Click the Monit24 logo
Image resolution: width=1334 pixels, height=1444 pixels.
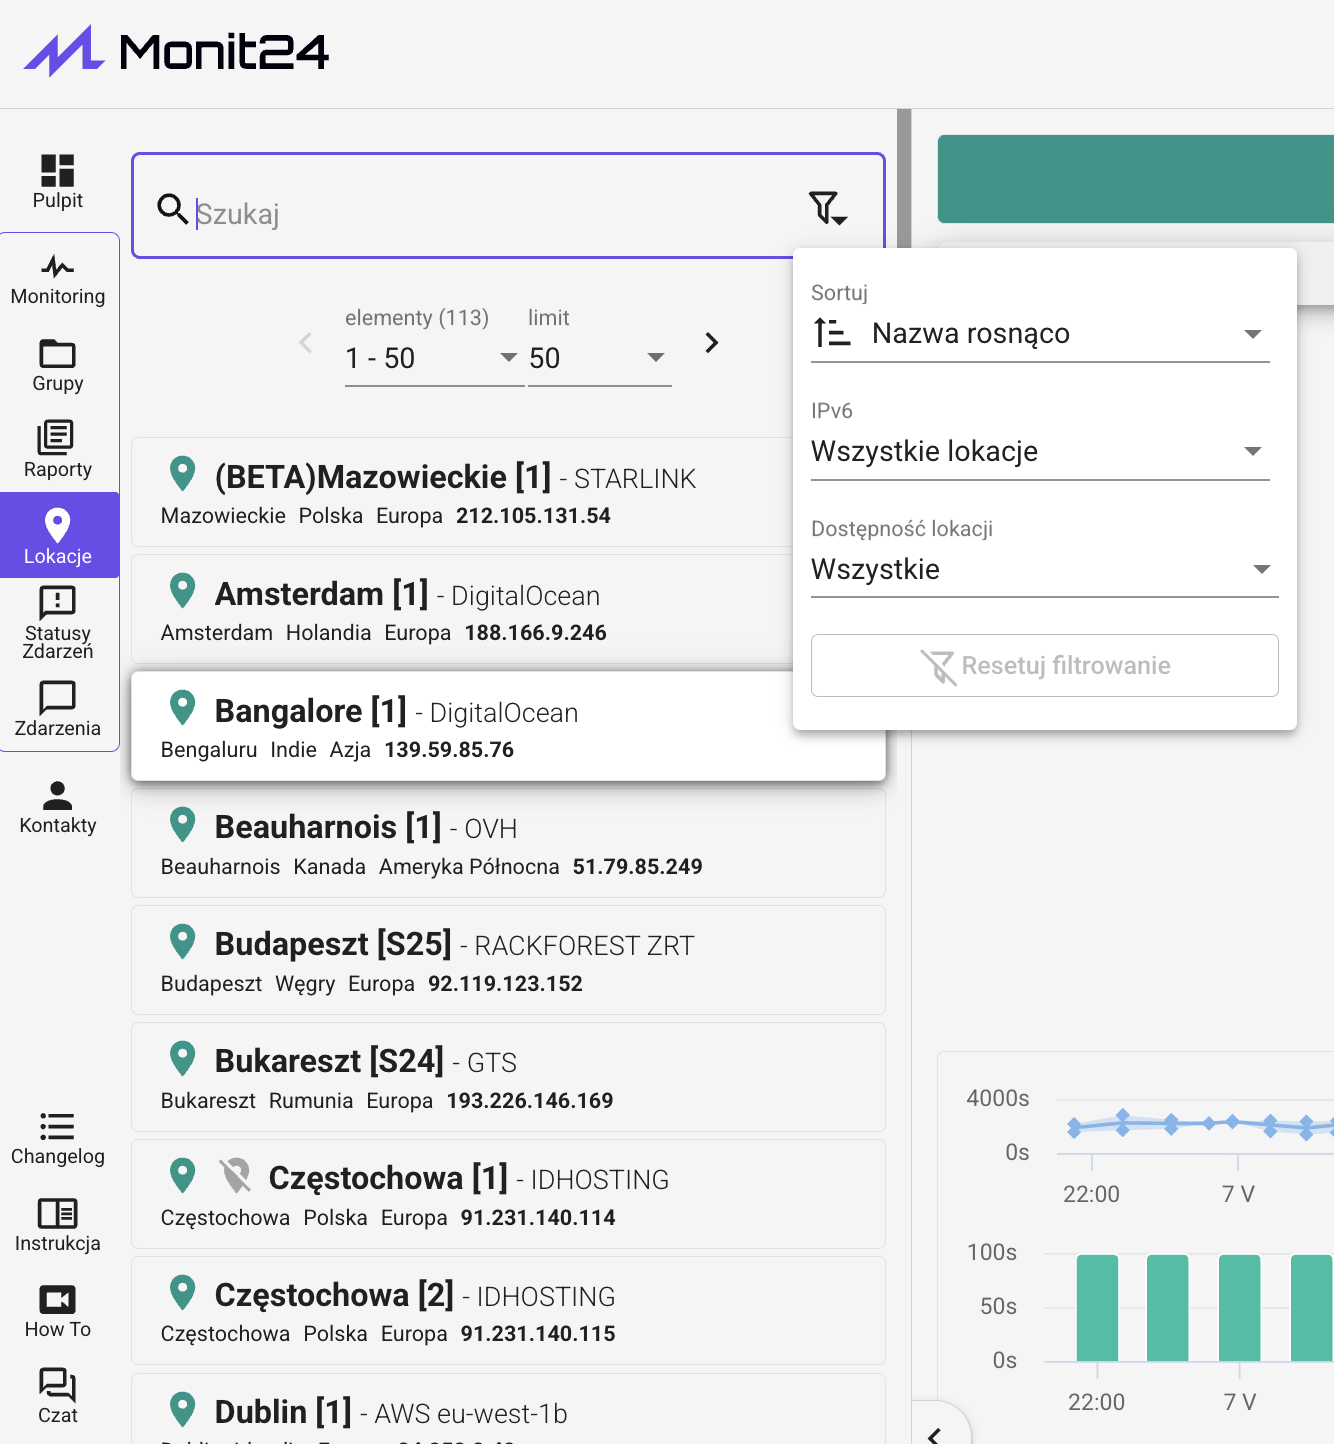(176, 51)
